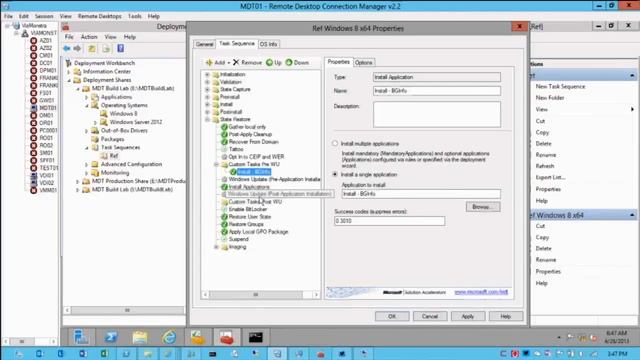The image size is (640, 360).
Task: Click the Name field containing Install - BGInfo
Action: coord(437,91)
